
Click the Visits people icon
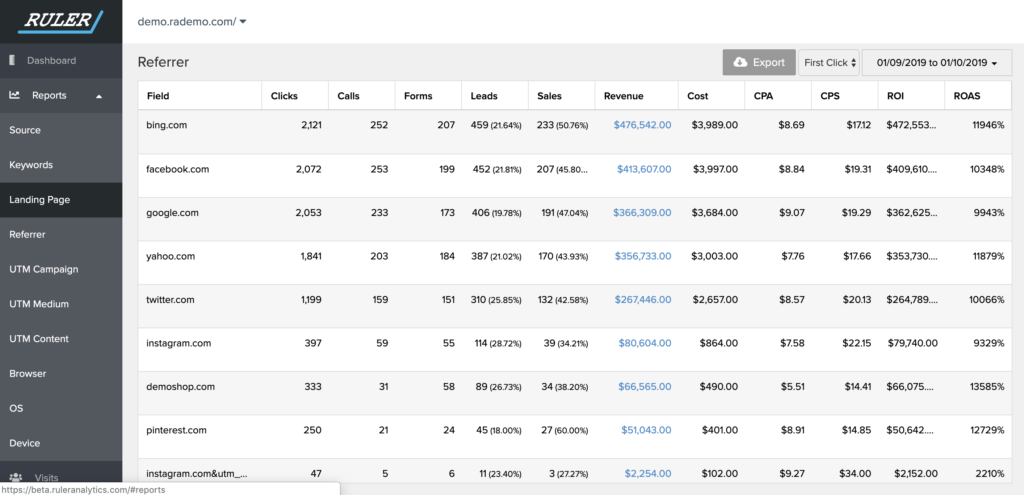coord(16,477)
